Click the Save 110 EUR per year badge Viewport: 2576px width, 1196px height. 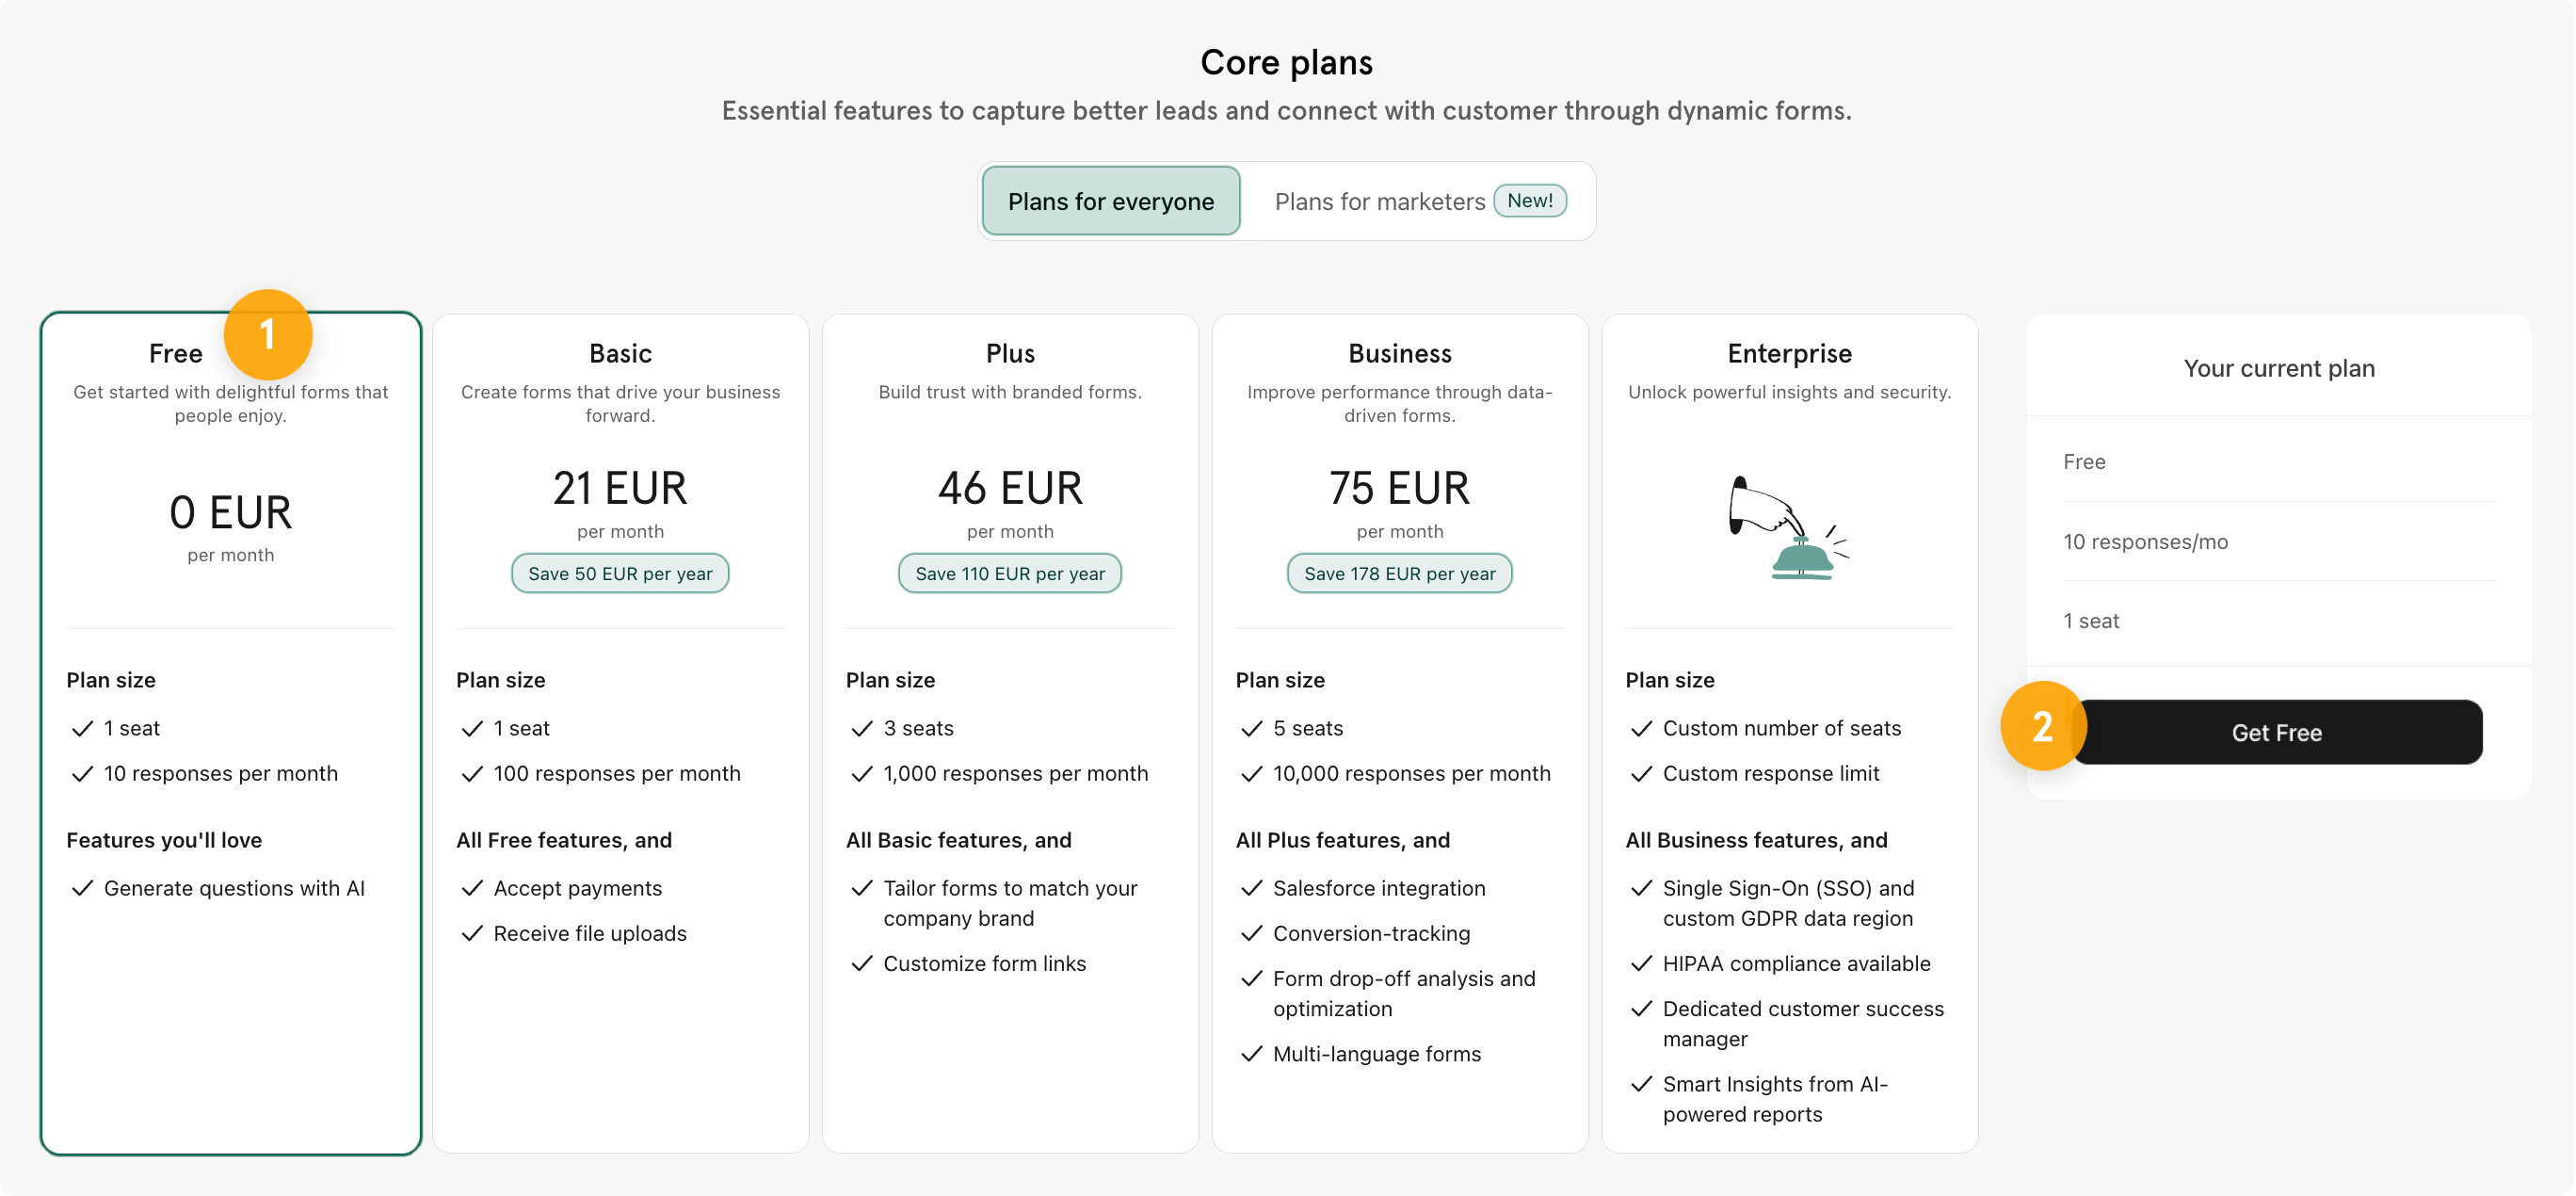click(x=1010, y=573)
